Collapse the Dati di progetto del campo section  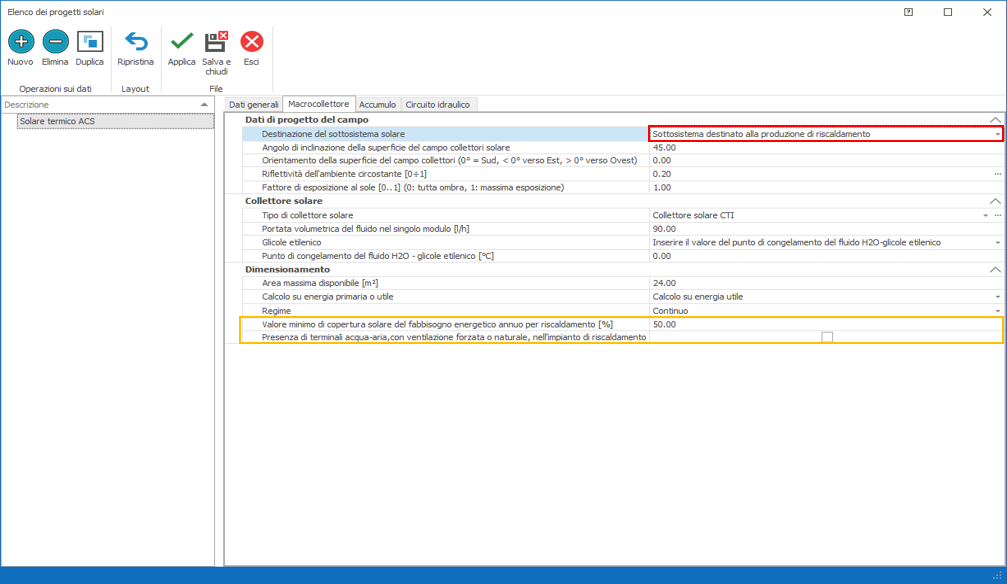click(995, 120)
